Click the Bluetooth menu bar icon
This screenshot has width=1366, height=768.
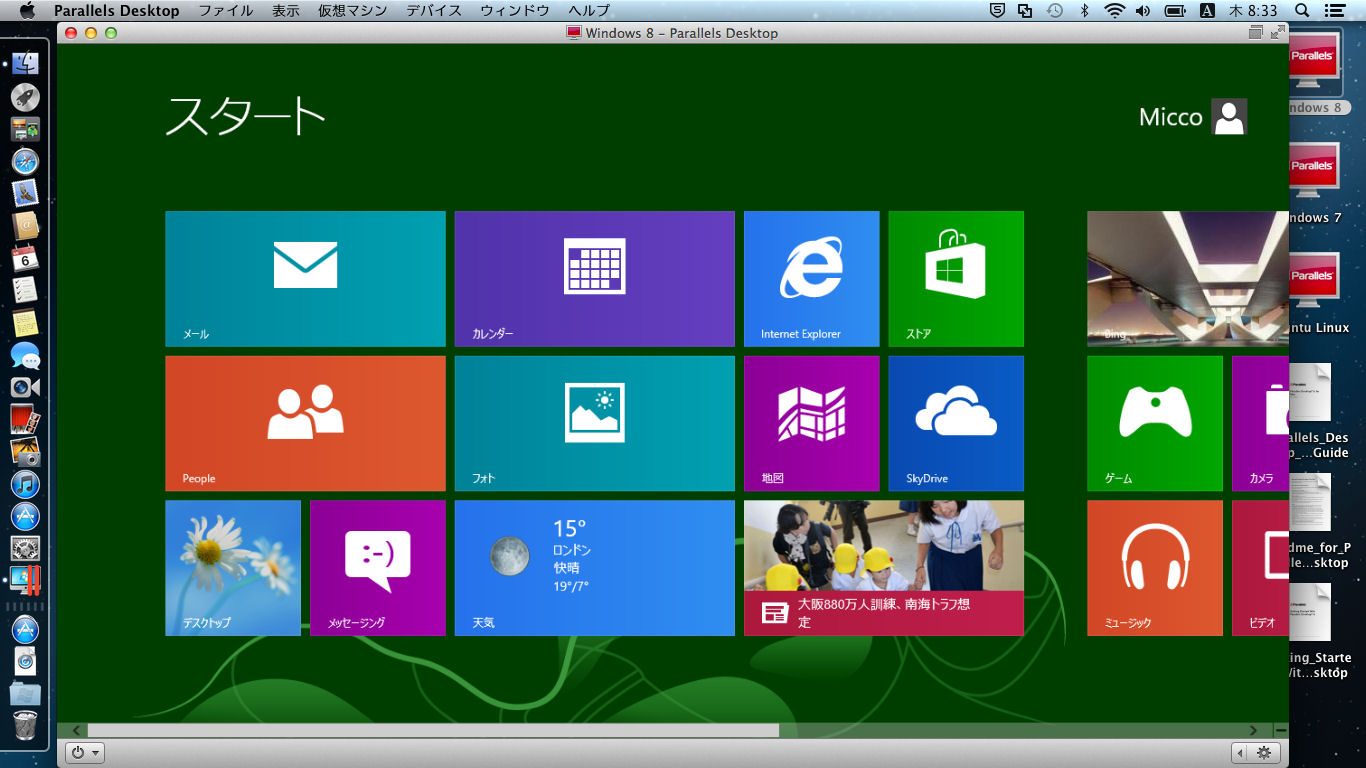coord(1084,10)
